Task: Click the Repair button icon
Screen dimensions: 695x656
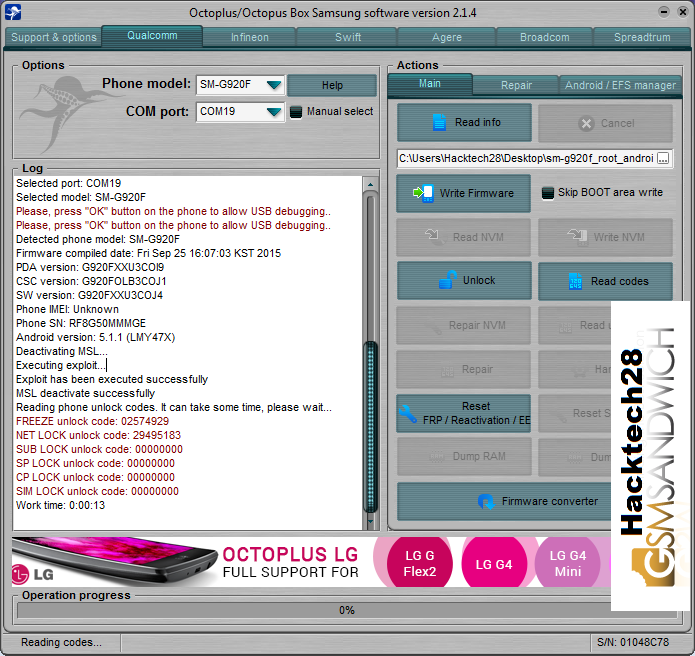Action: pyautogui.click(x=448, y=371)
